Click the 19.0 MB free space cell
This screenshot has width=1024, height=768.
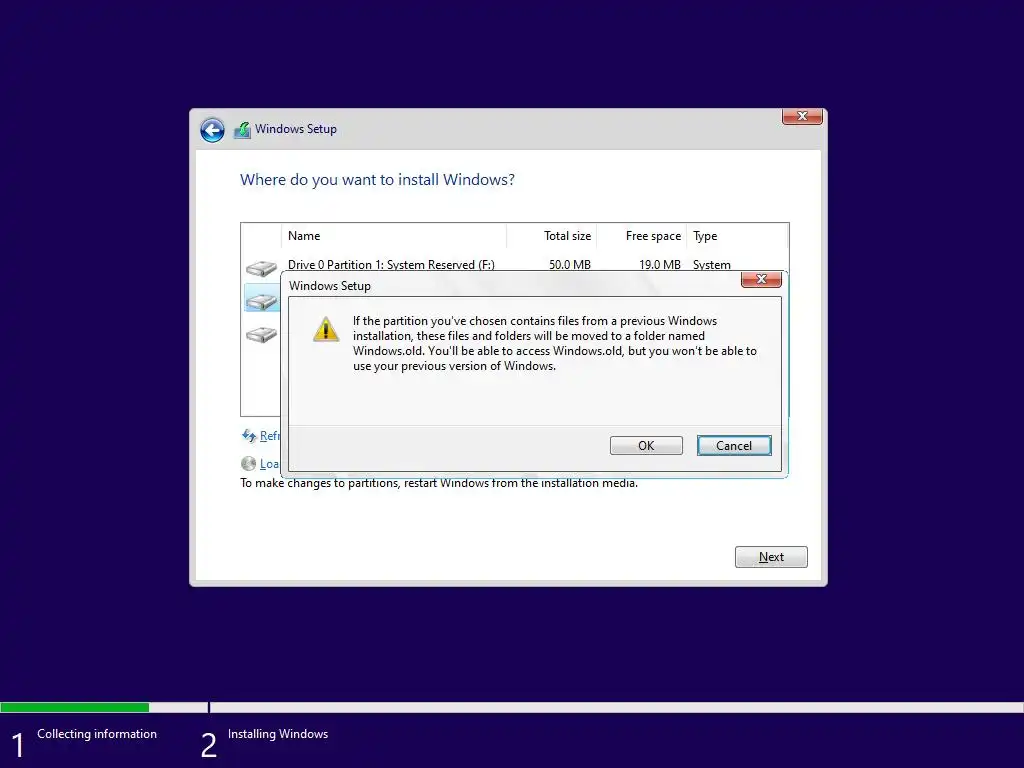(x=660, y=264)
